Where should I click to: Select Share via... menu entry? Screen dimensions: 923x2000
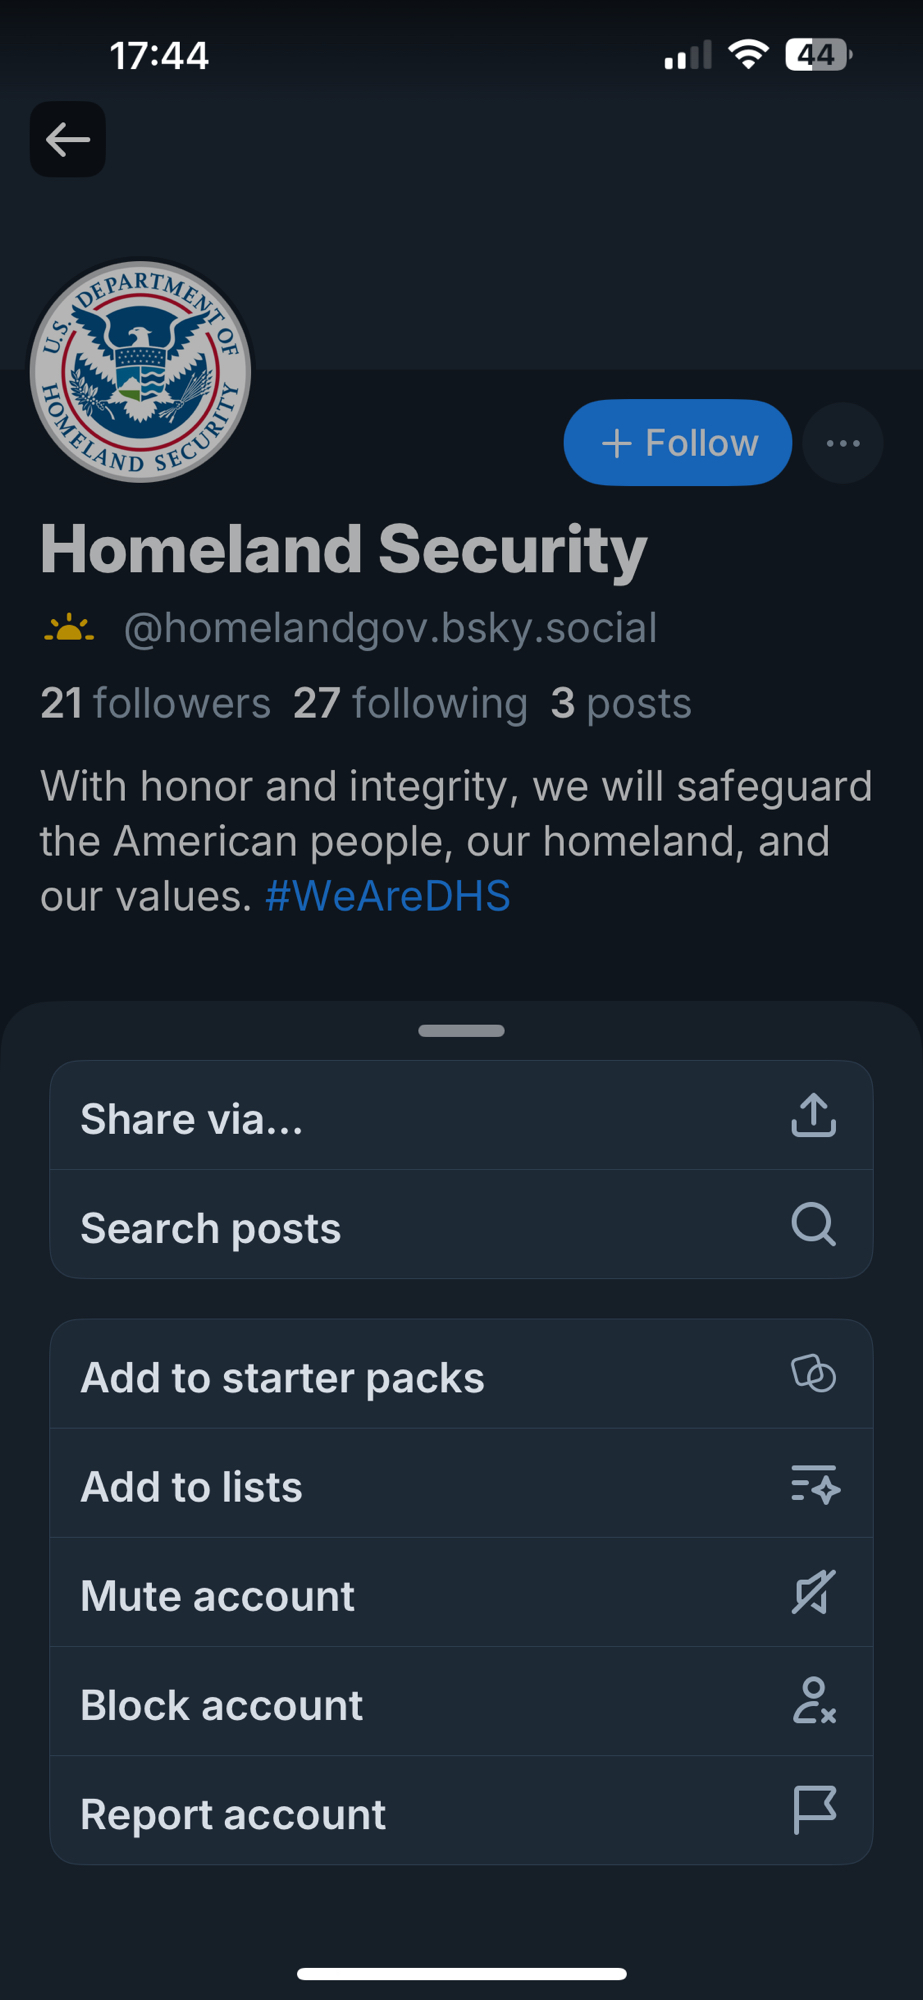tap(192, 1119)
